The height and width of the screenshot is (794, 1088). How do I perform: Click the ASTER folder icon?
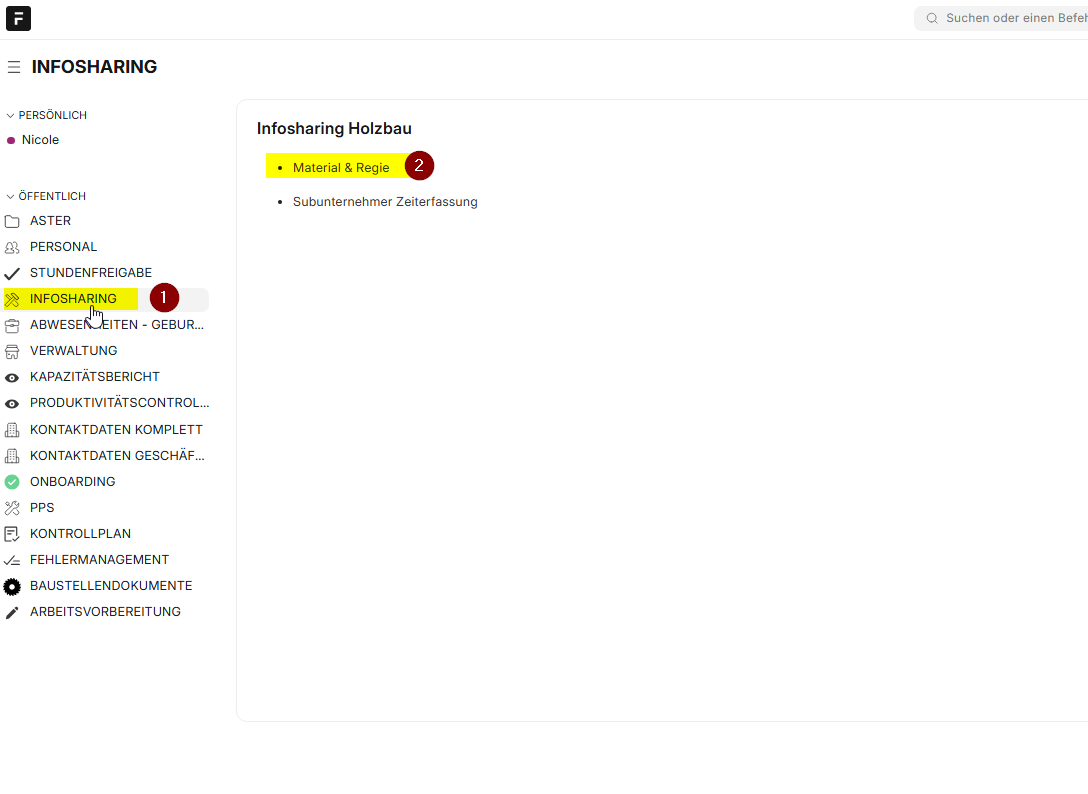pyautogui.click(x=12, y=221)
